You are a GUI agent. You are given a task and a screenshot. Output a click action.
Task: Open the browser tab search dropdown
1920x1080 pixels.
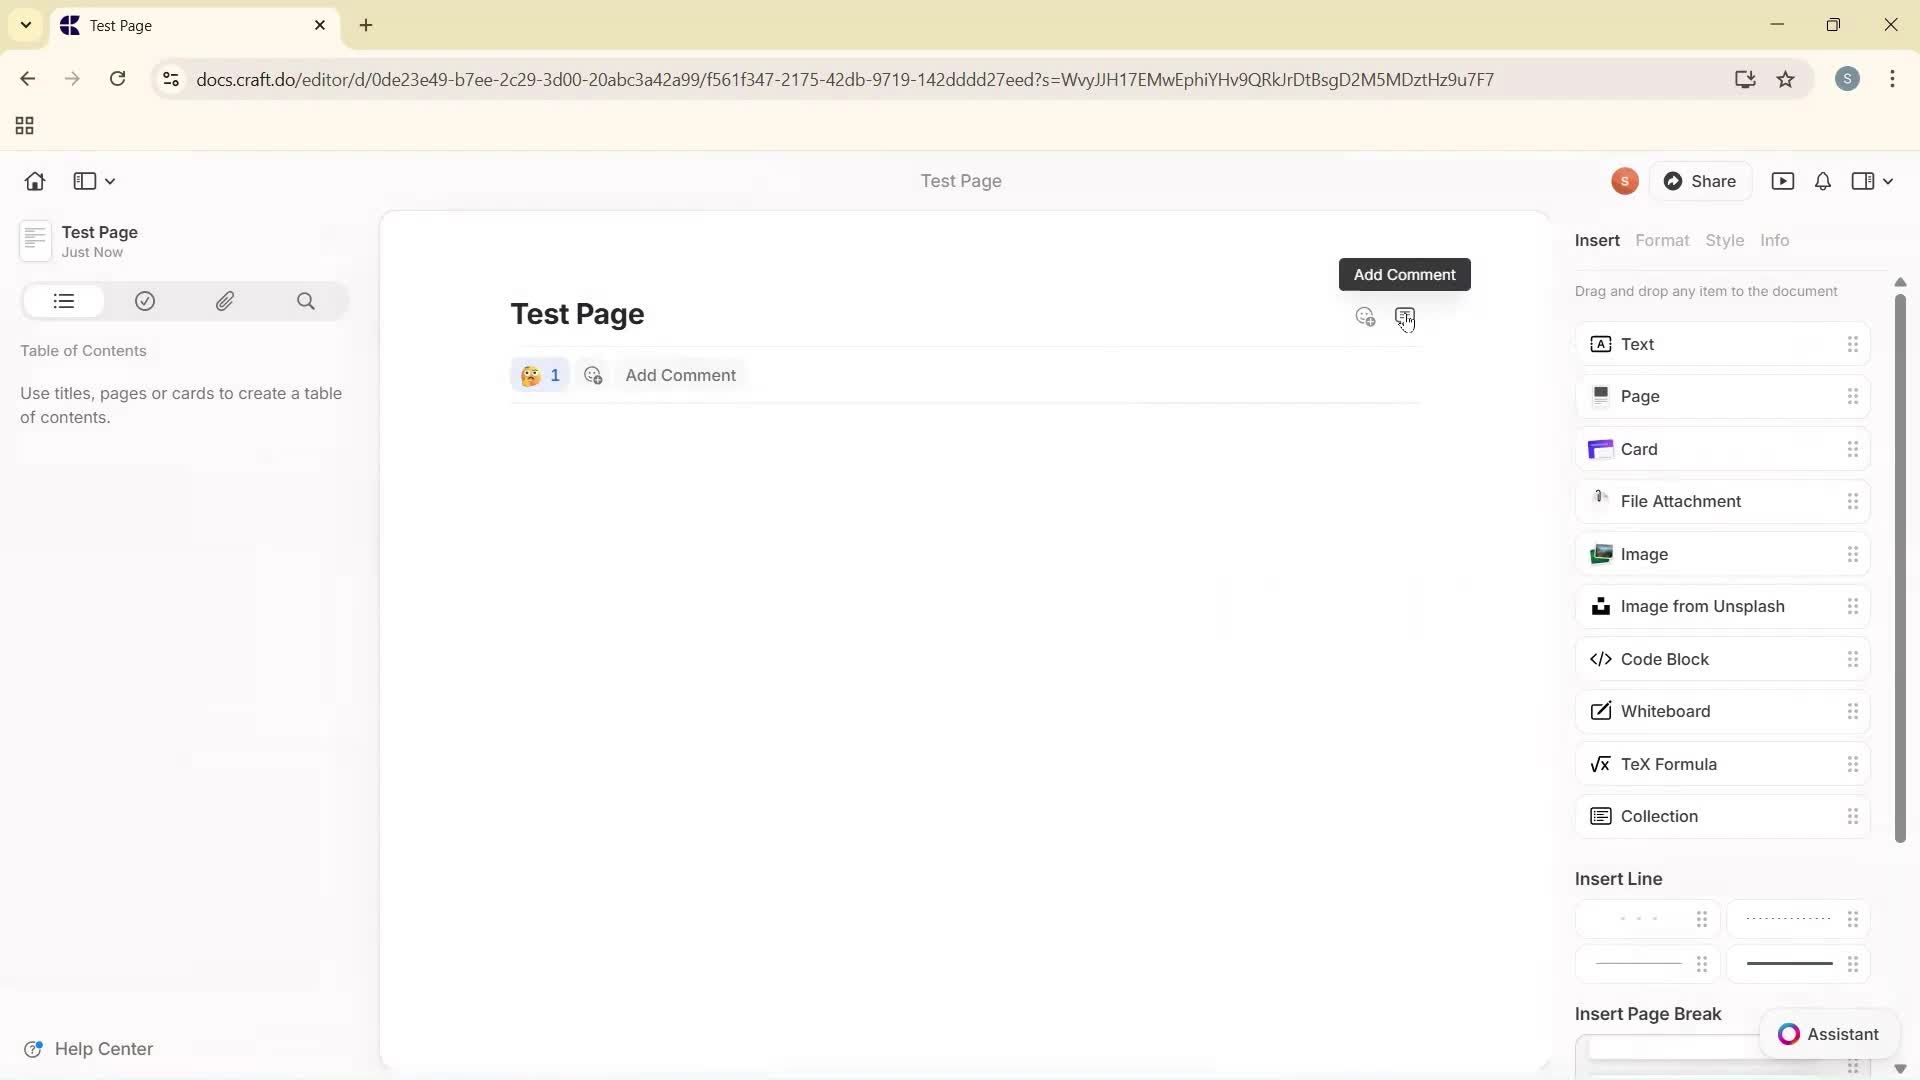(x=25, y=25)
